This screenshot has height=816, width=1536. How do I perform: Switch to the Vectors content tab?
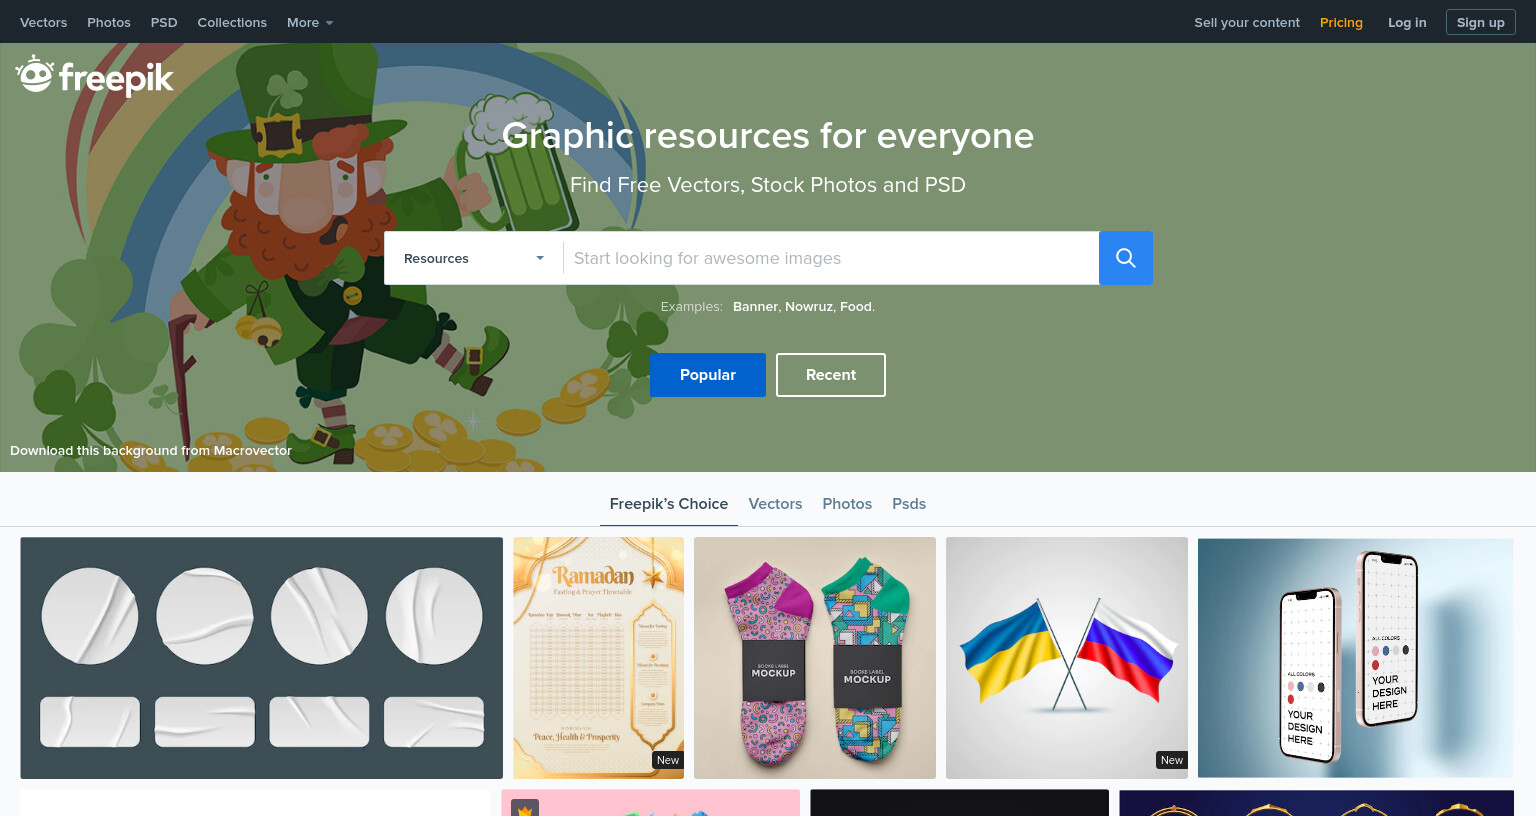tap(775, 504)
